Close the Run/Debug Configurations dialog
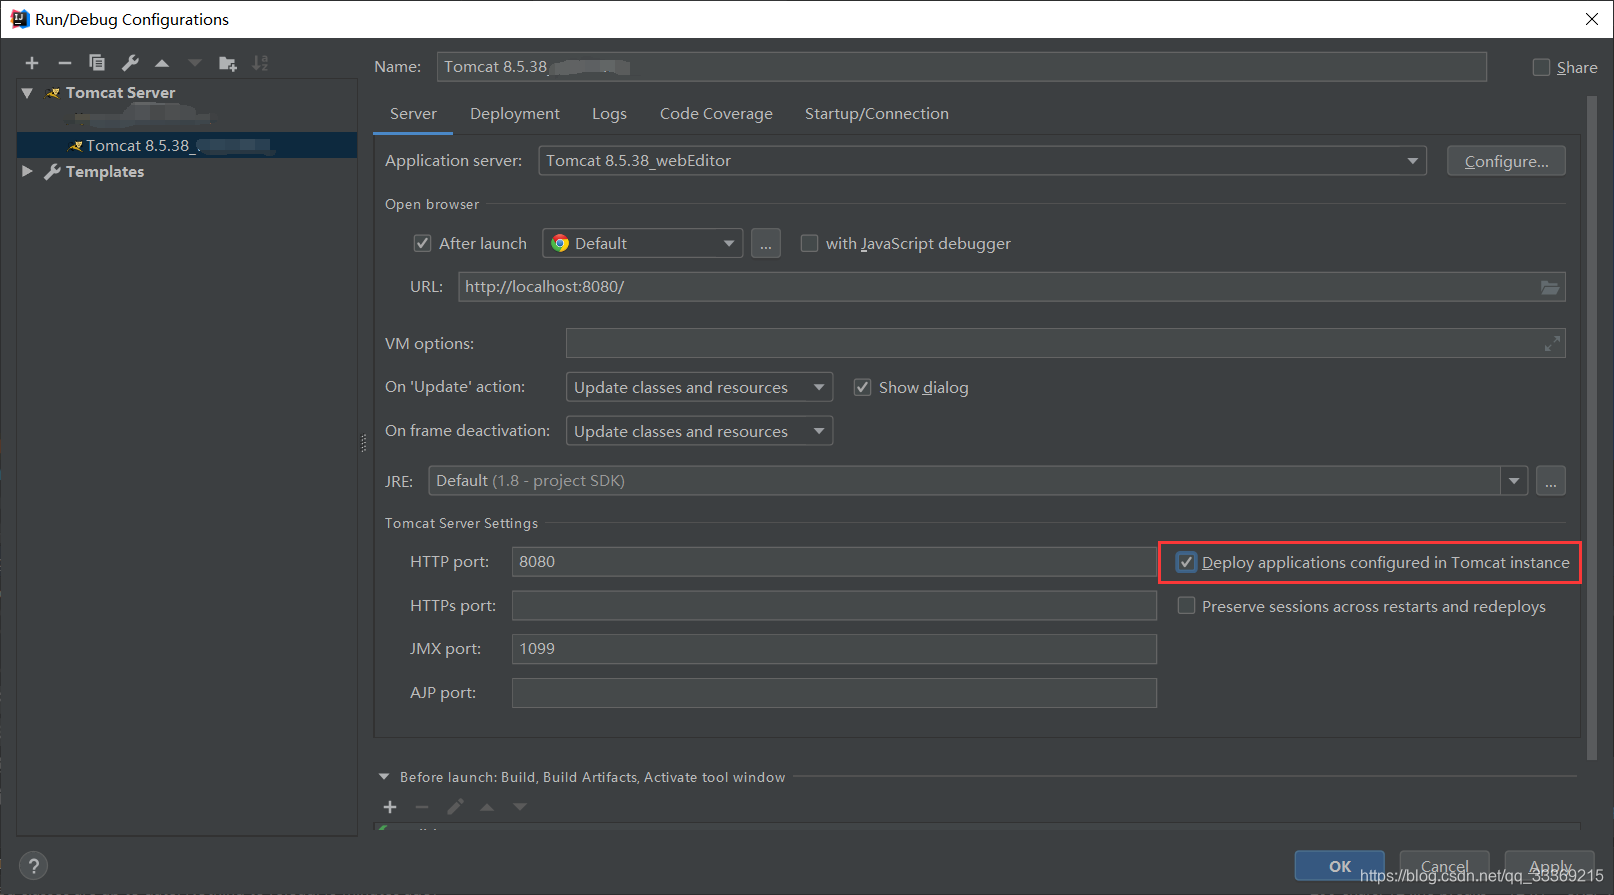The width and height of the screenshot is (1614, 895). 1592,19
